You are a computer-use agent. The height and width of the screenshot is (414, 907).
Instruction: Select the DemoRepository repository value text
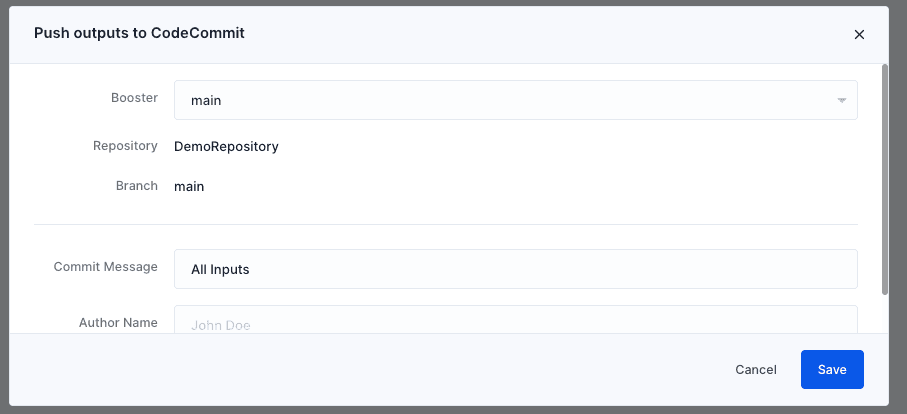point(226,146)
